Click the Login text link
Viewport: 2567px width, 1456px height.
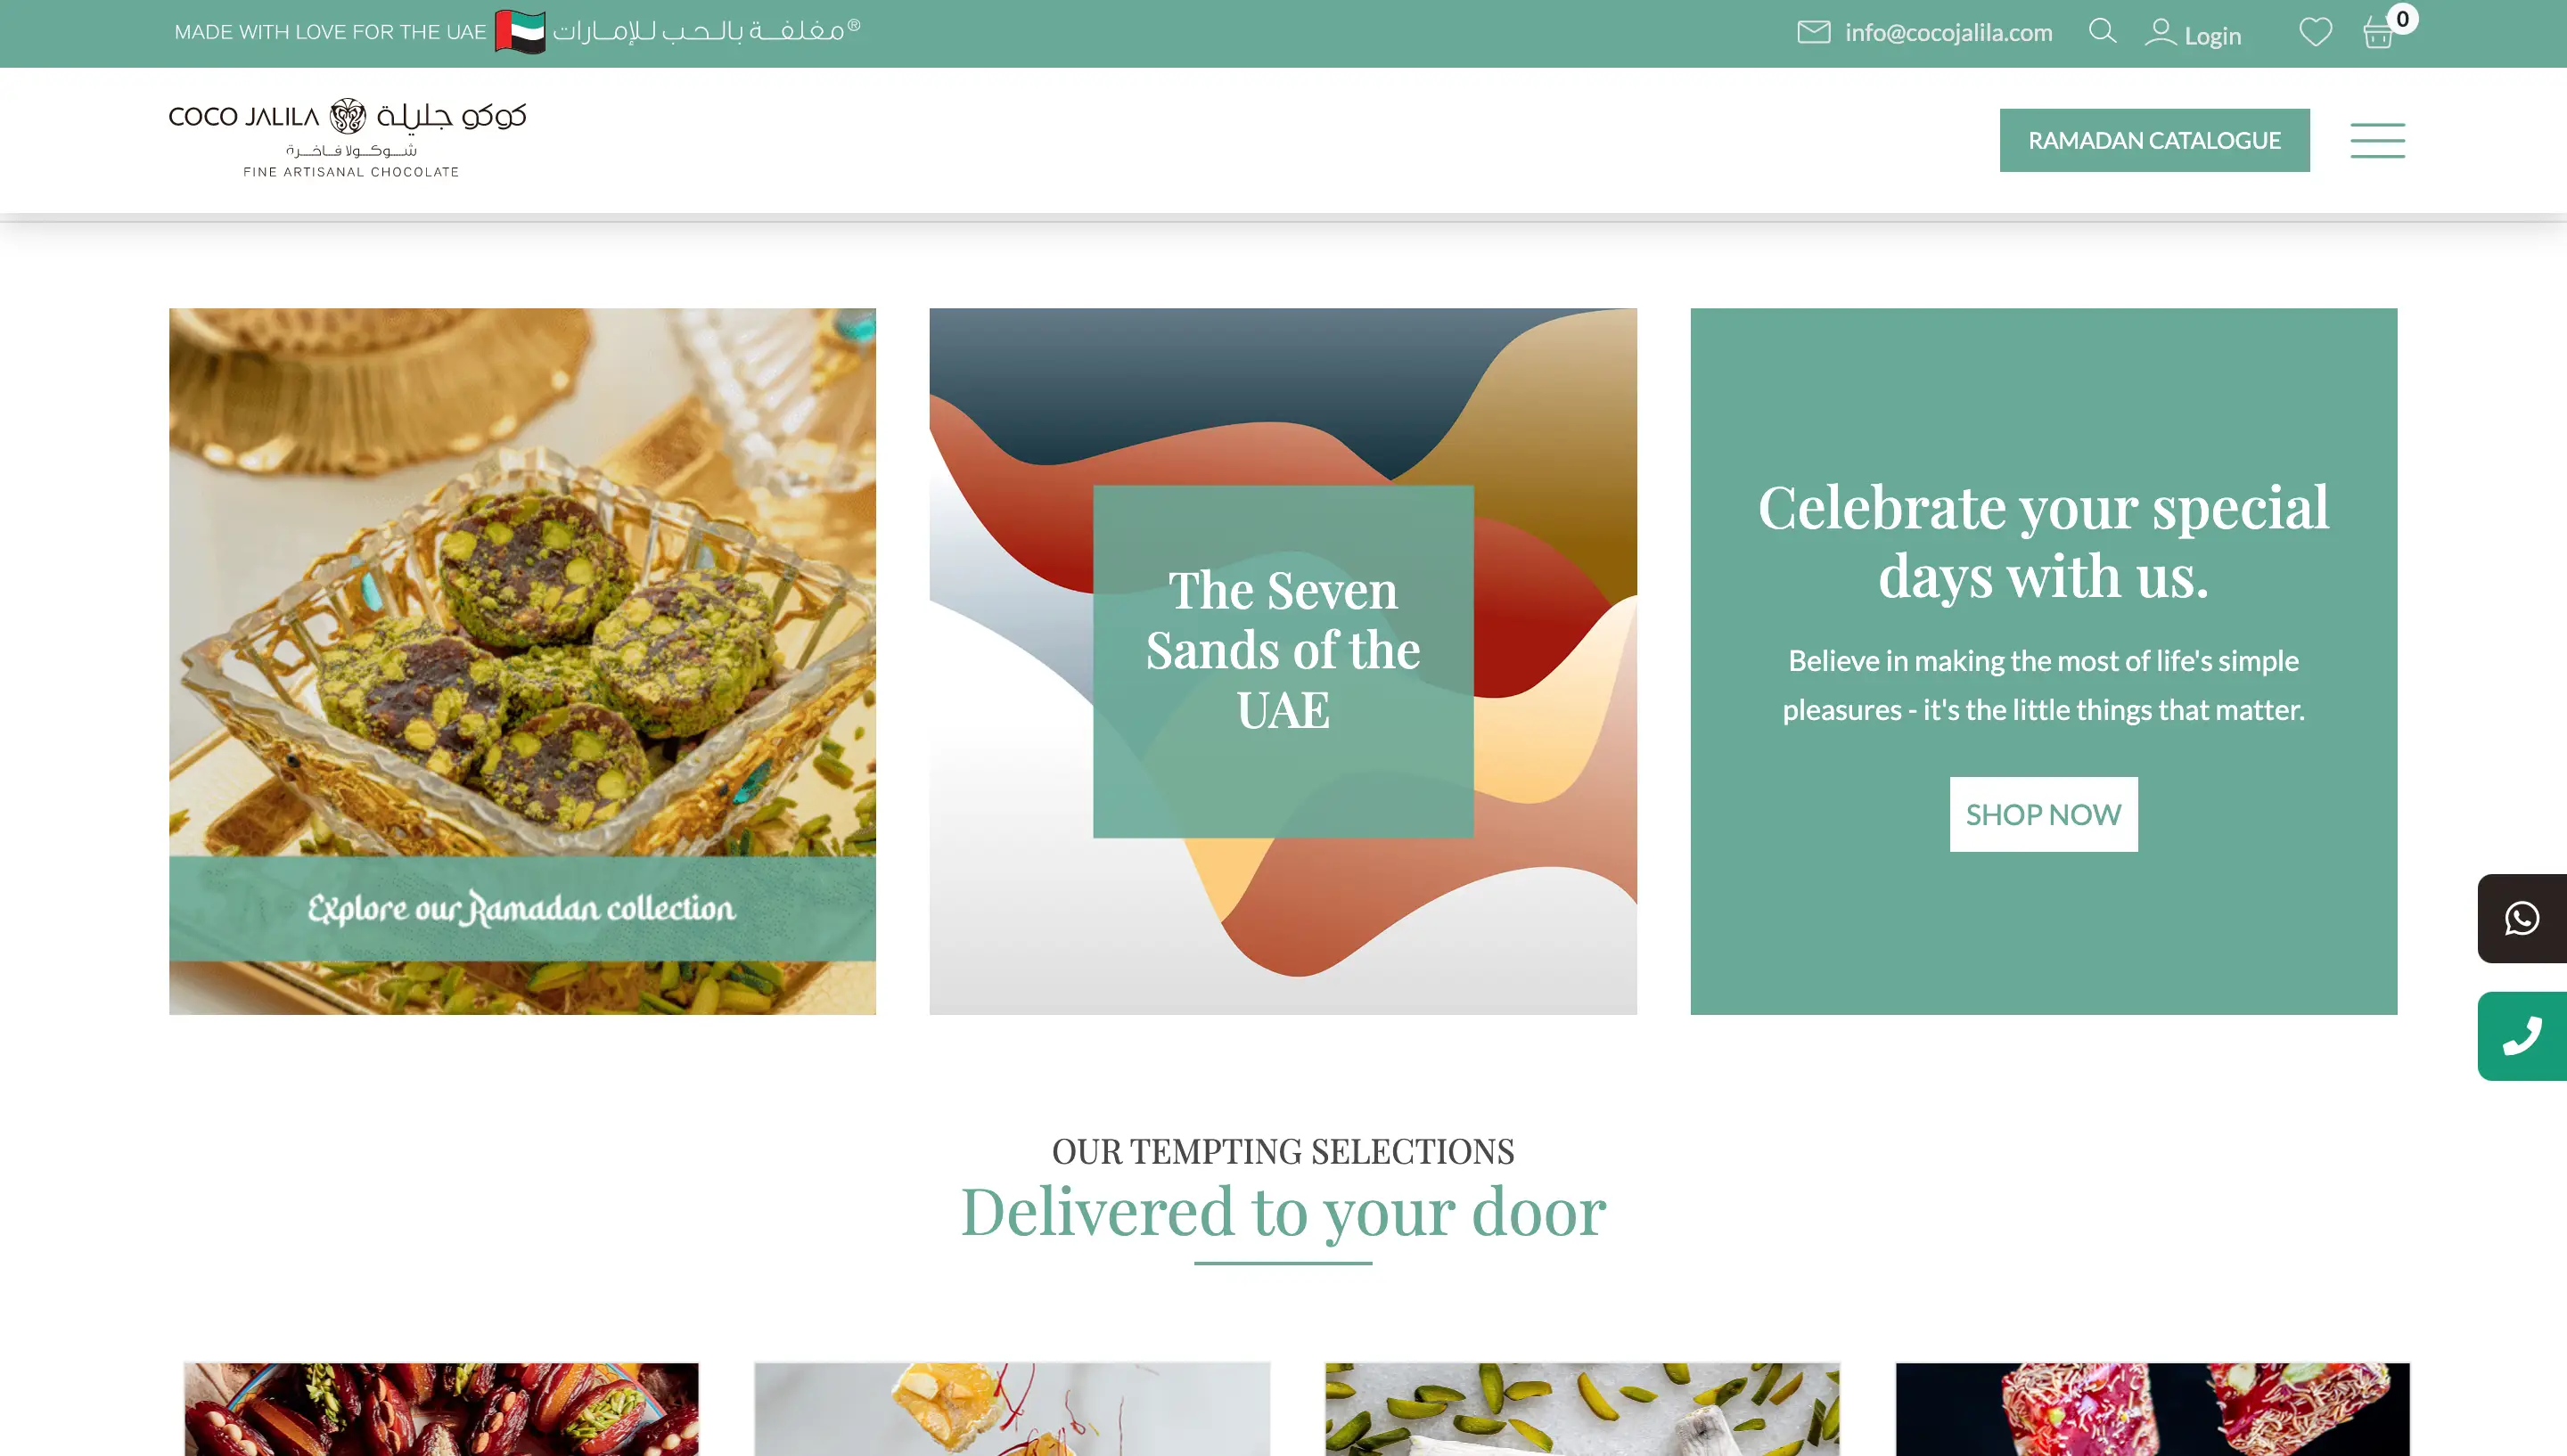pos(2212,35)
